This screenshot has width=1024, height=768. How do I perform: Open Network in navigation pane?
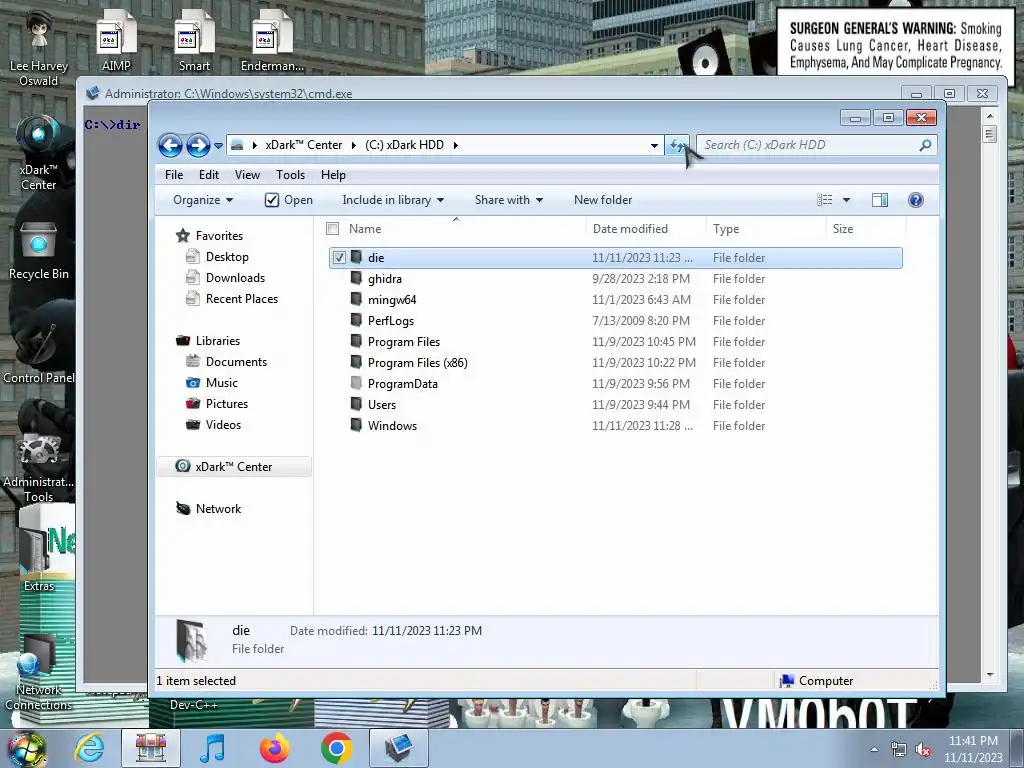pyautogui.click(x=218, y=509)
